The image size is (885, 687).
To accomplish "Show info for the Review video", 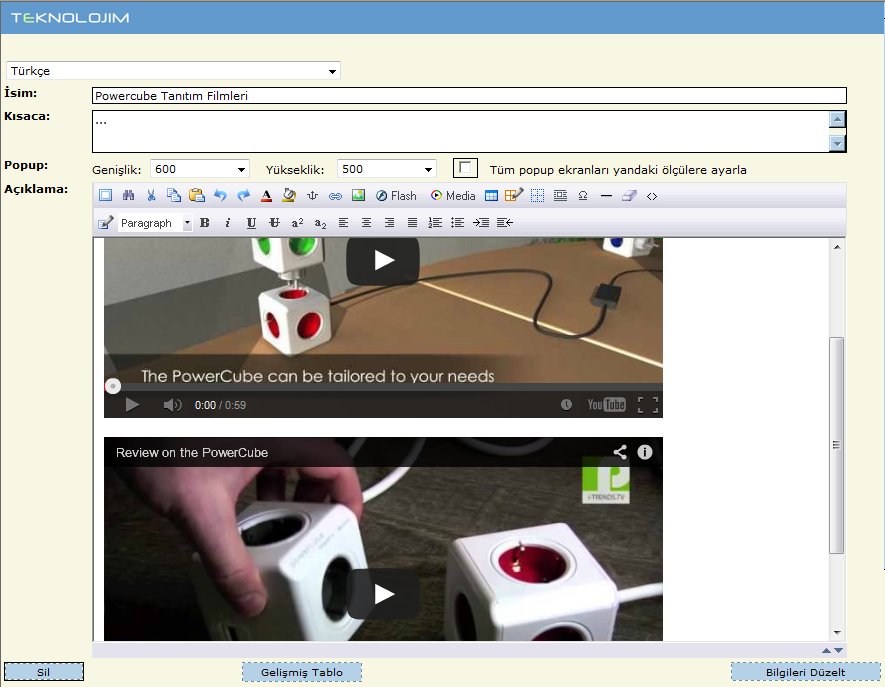I will (x=645, y=452).
